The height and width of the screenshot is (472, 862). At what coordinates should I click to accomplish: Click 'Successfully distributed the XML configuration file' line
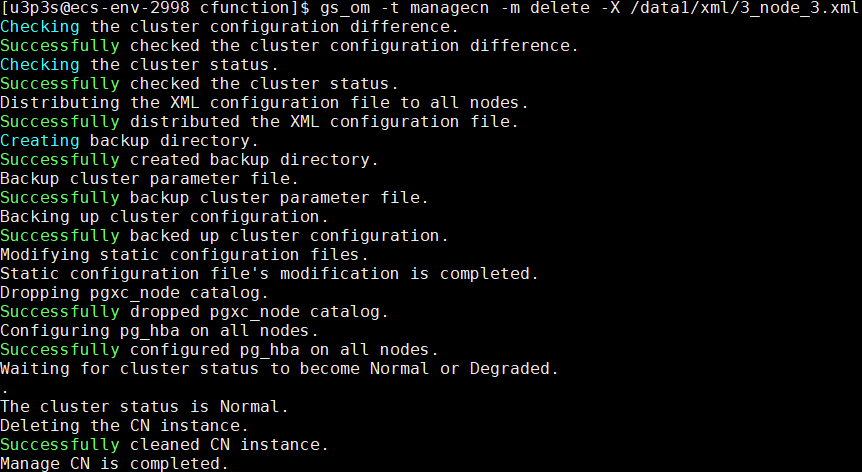coord(259,122)
